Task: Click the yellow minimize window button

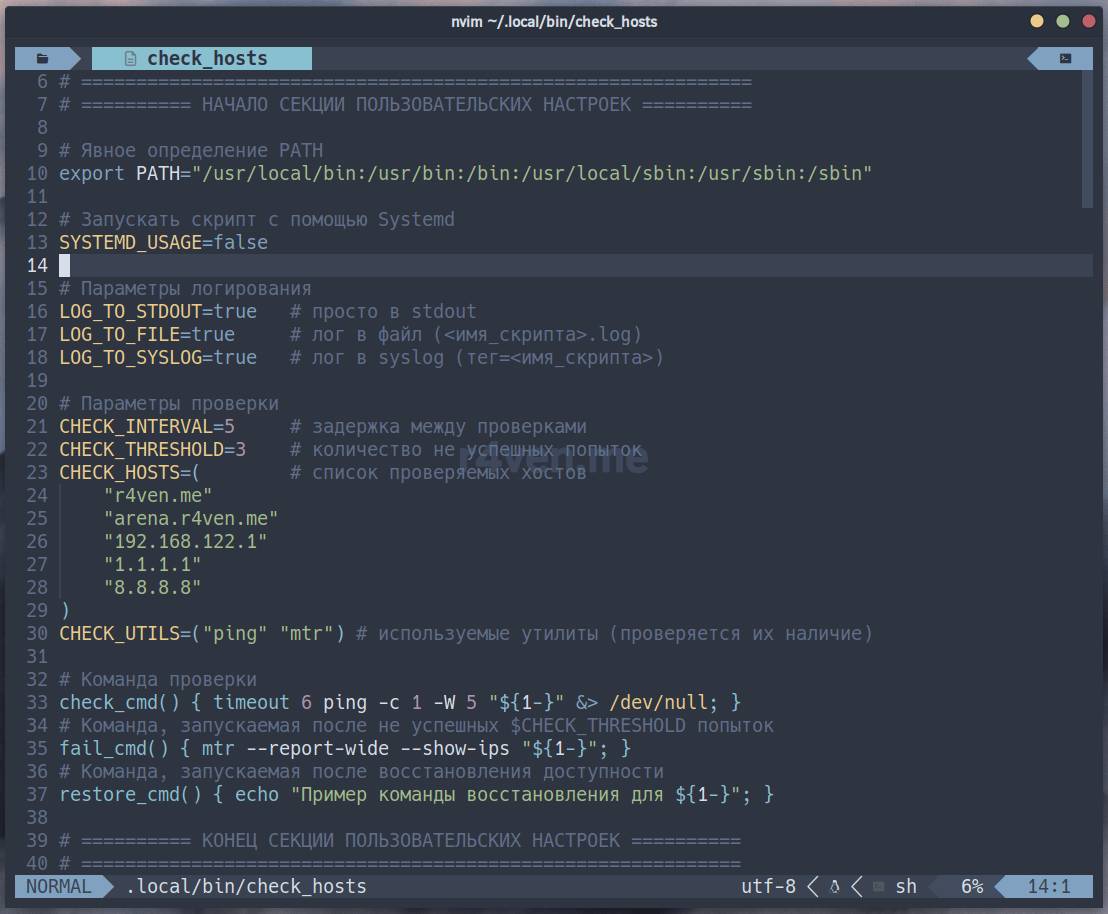Action: click(x=1037, y=21)
